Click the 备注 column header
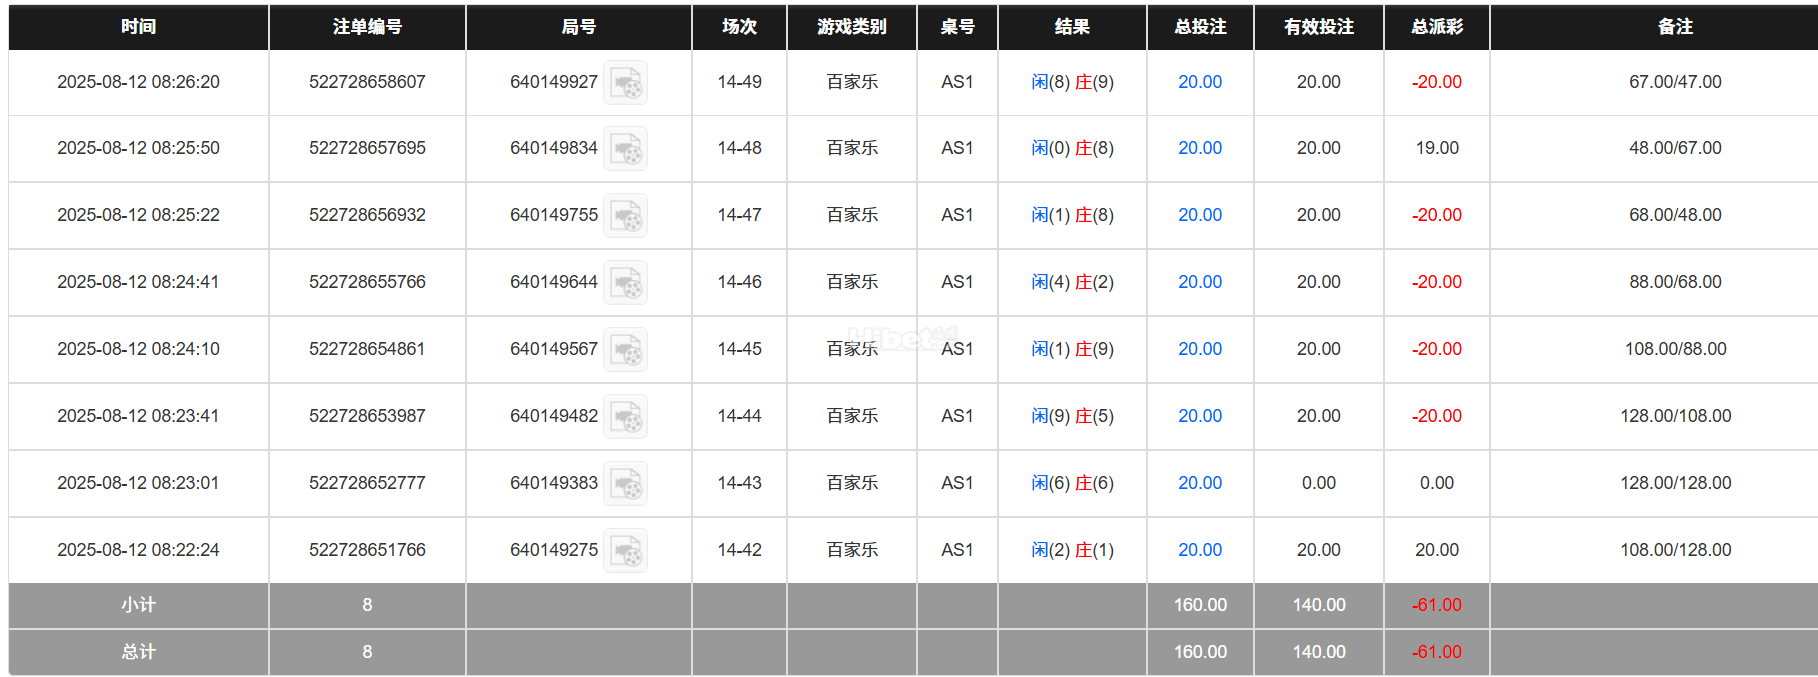Viewport: 1818px width, 677px height. pos(1675,27)
